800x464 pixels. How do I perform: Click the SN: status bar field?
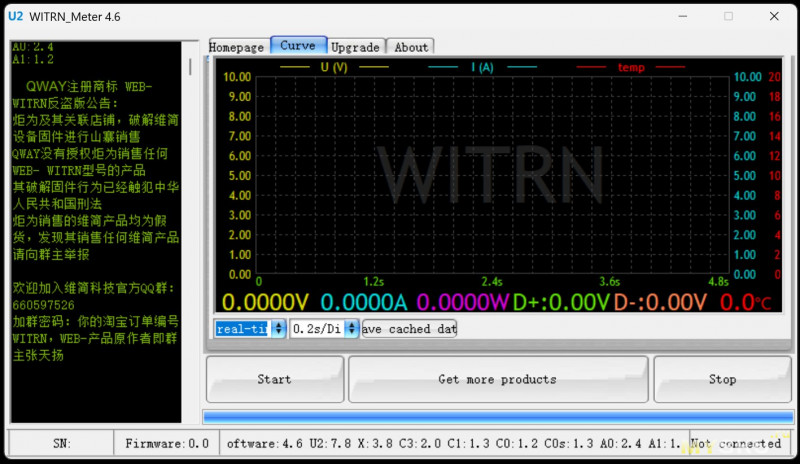click(x=62, y=443)
